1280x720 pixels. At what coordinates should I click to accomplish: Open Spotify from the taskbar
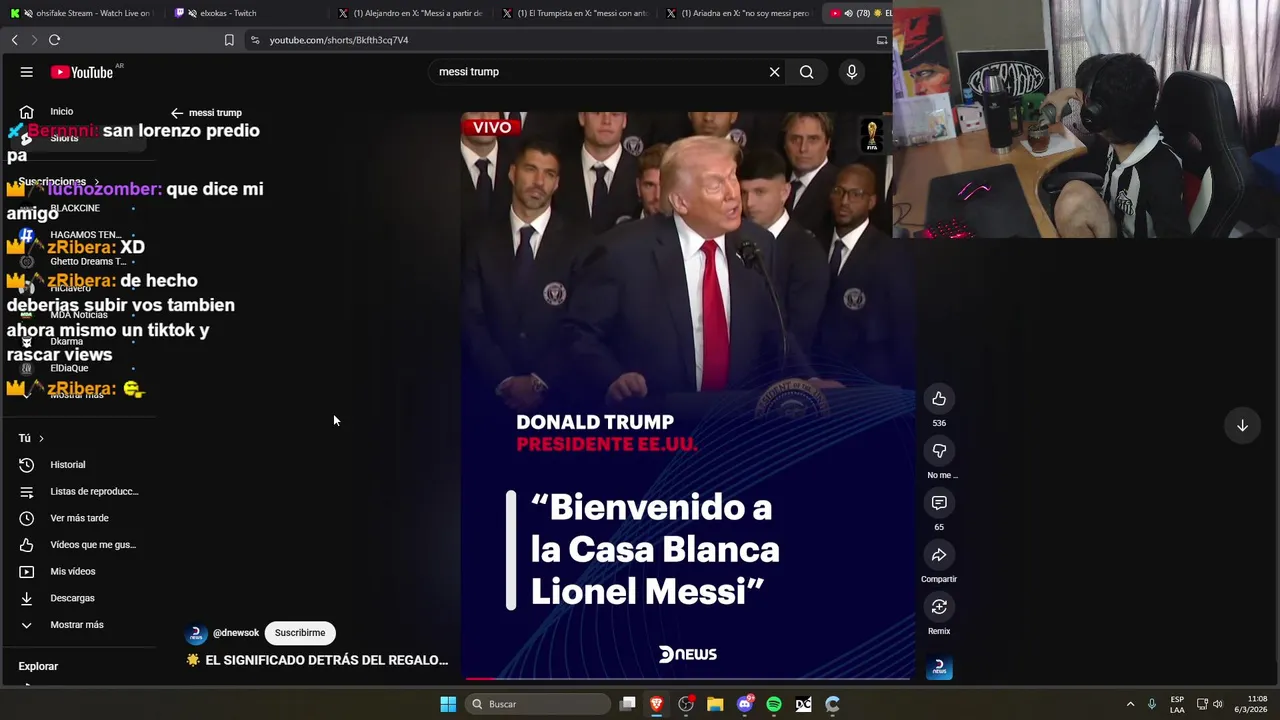774,704
